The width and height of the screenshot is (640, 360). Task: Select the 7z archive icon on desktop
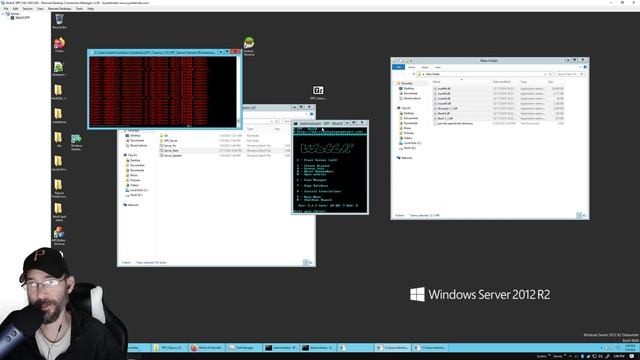(318, 92)
